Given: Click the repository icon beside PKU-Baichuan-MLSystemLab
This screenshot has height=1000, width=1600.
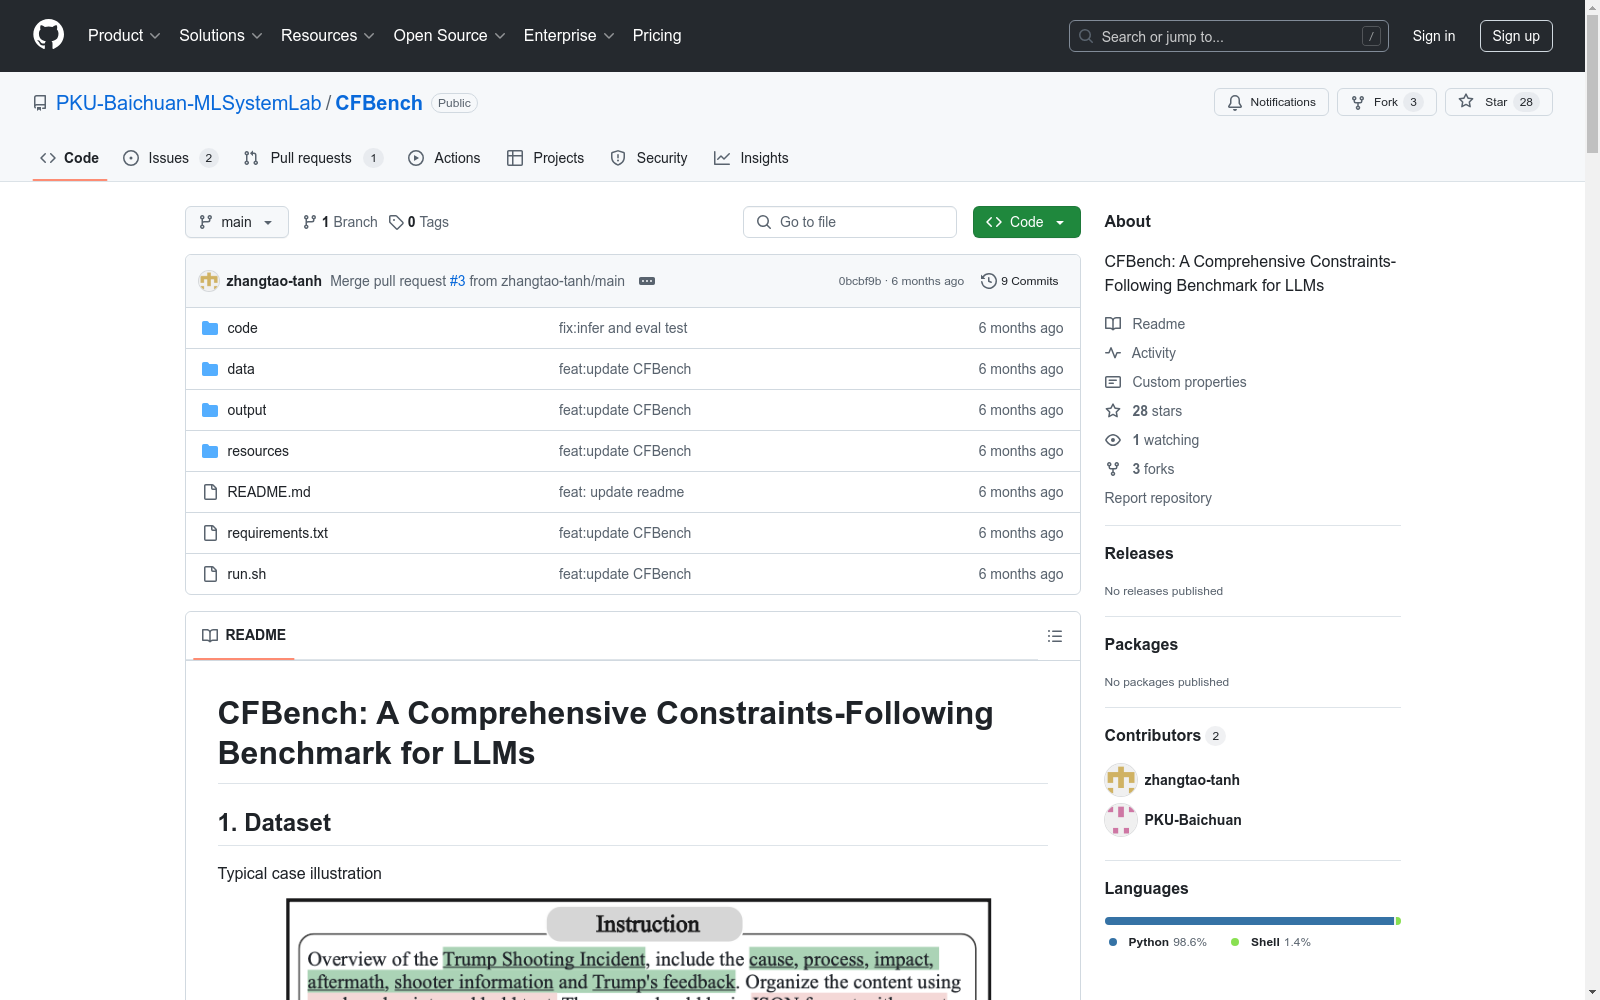Looking at the screenshot, I should pyautogui.click(x=40, y=103).
